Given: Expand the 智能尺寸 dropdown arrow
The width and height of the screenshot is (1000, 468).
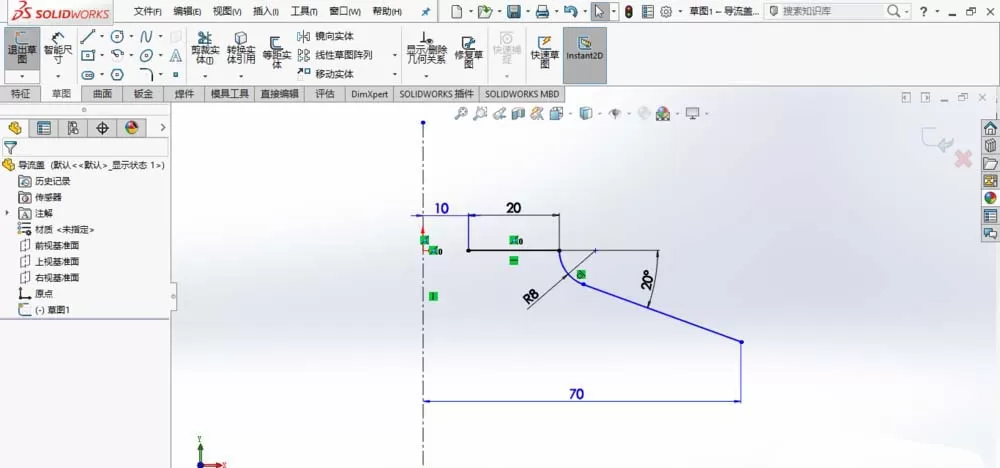Looking at the screenshot, I should 58,76.
